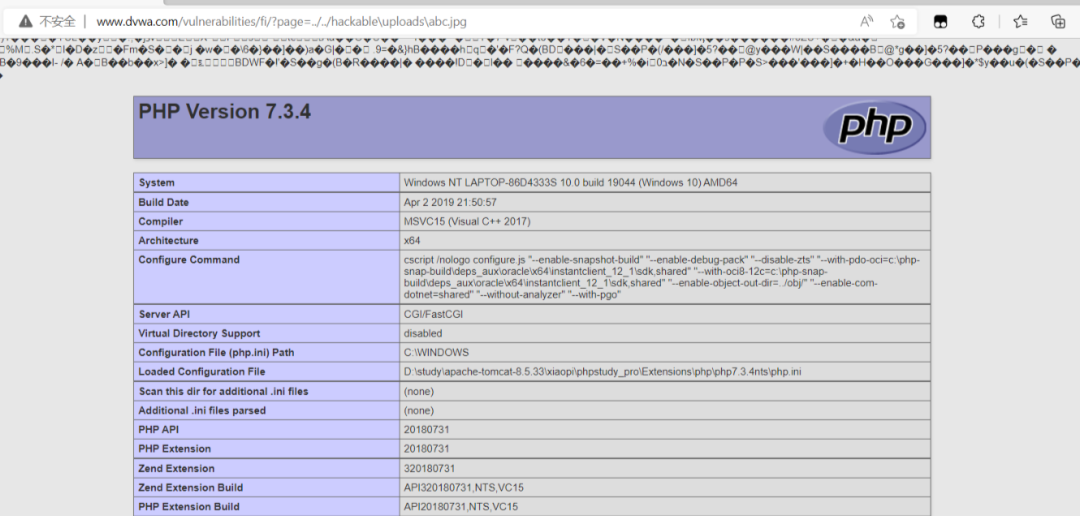Click the 320180731 Zend Extension value
This screenshot has height=516, width=1080.
click(x=429, y=468)
